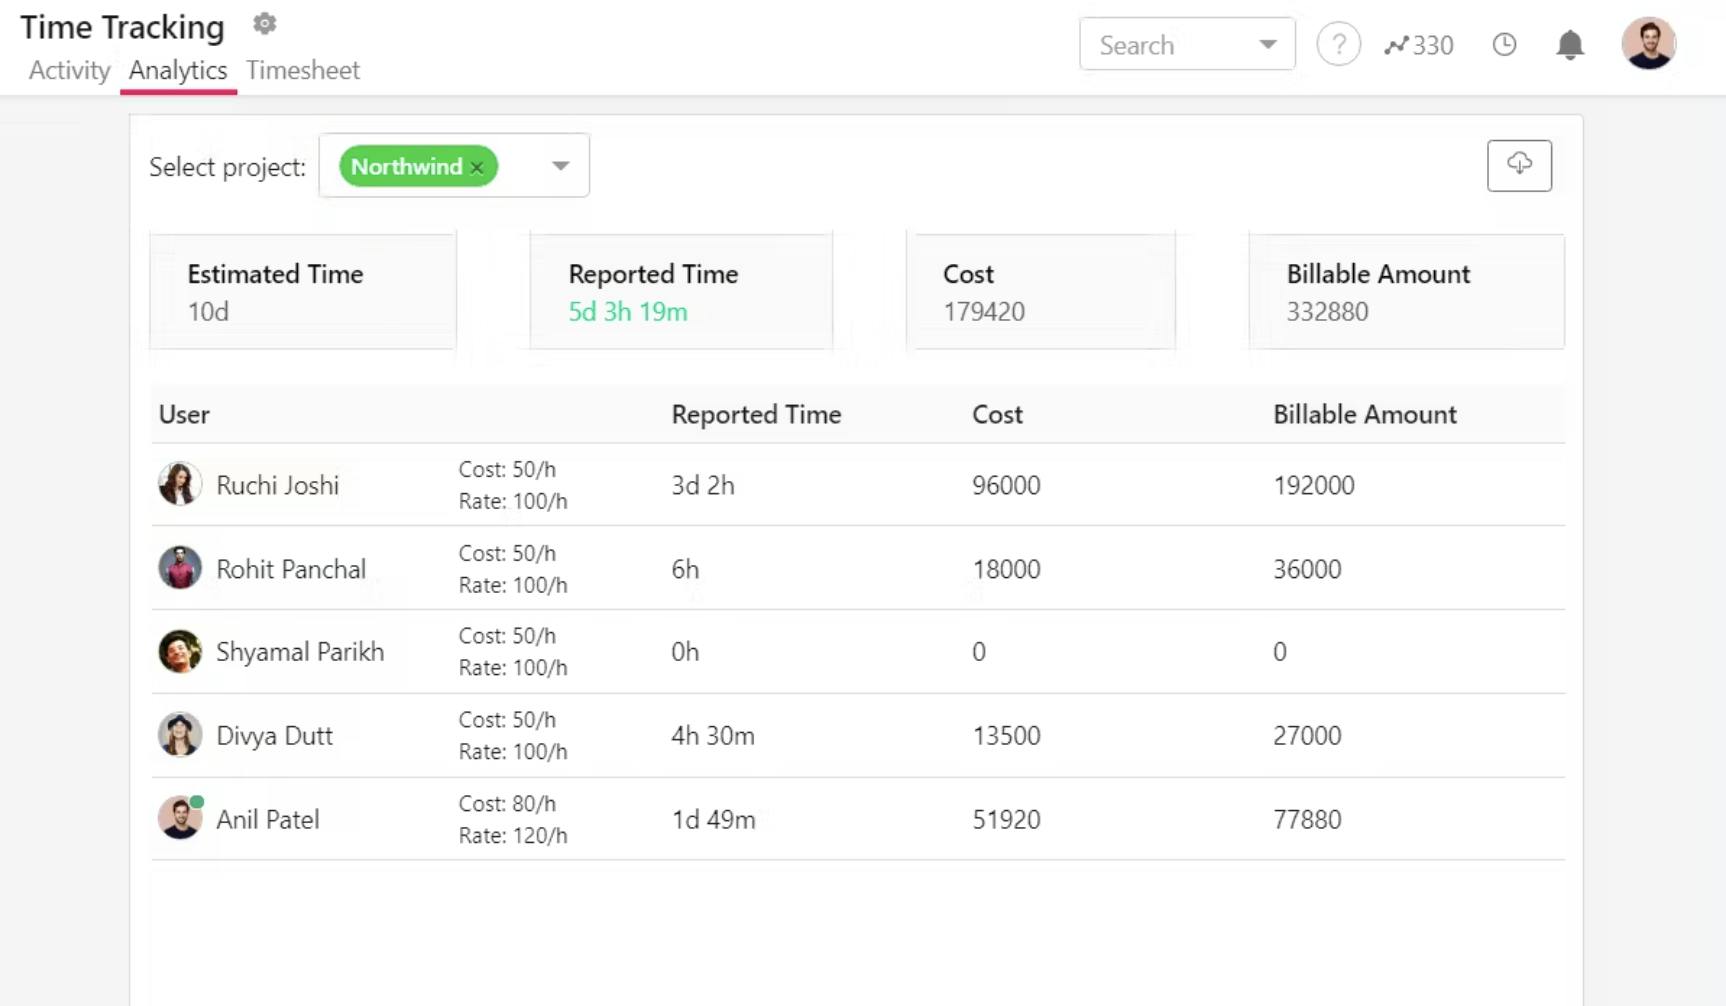Click the export download cloud icon

(1519, 165)
